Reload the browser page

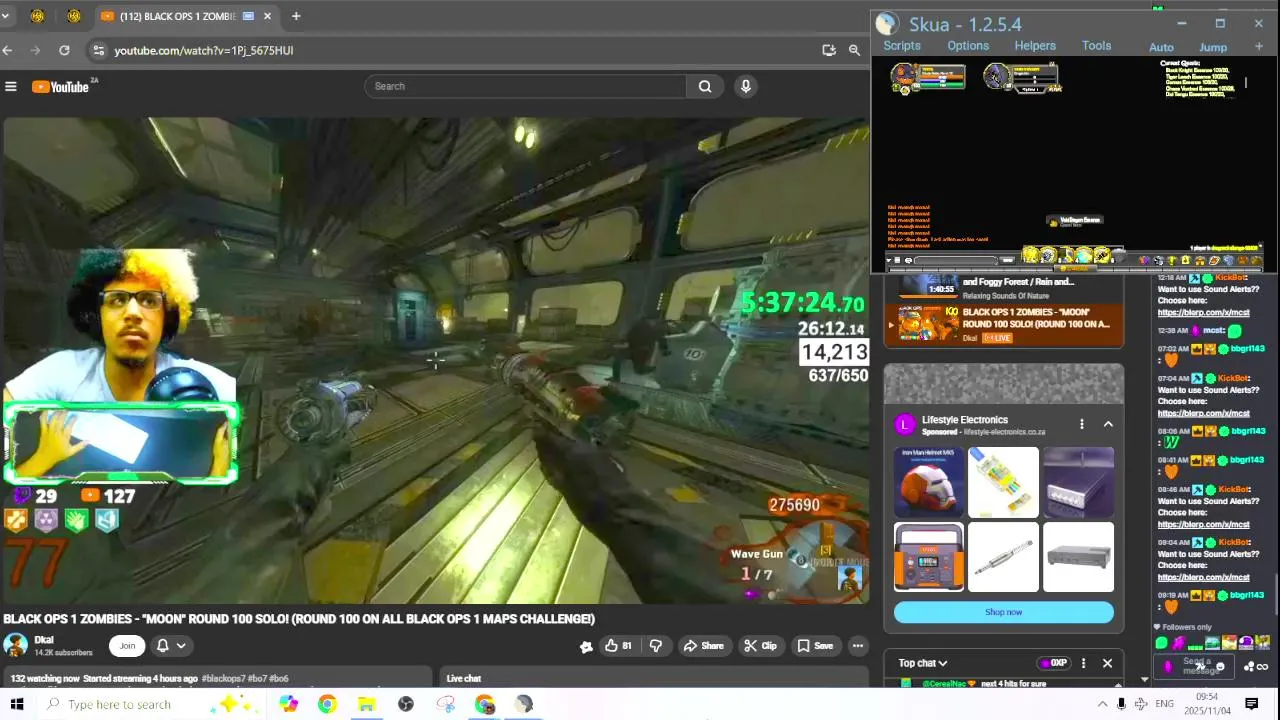pyautogui.click(x=64, y=50)
